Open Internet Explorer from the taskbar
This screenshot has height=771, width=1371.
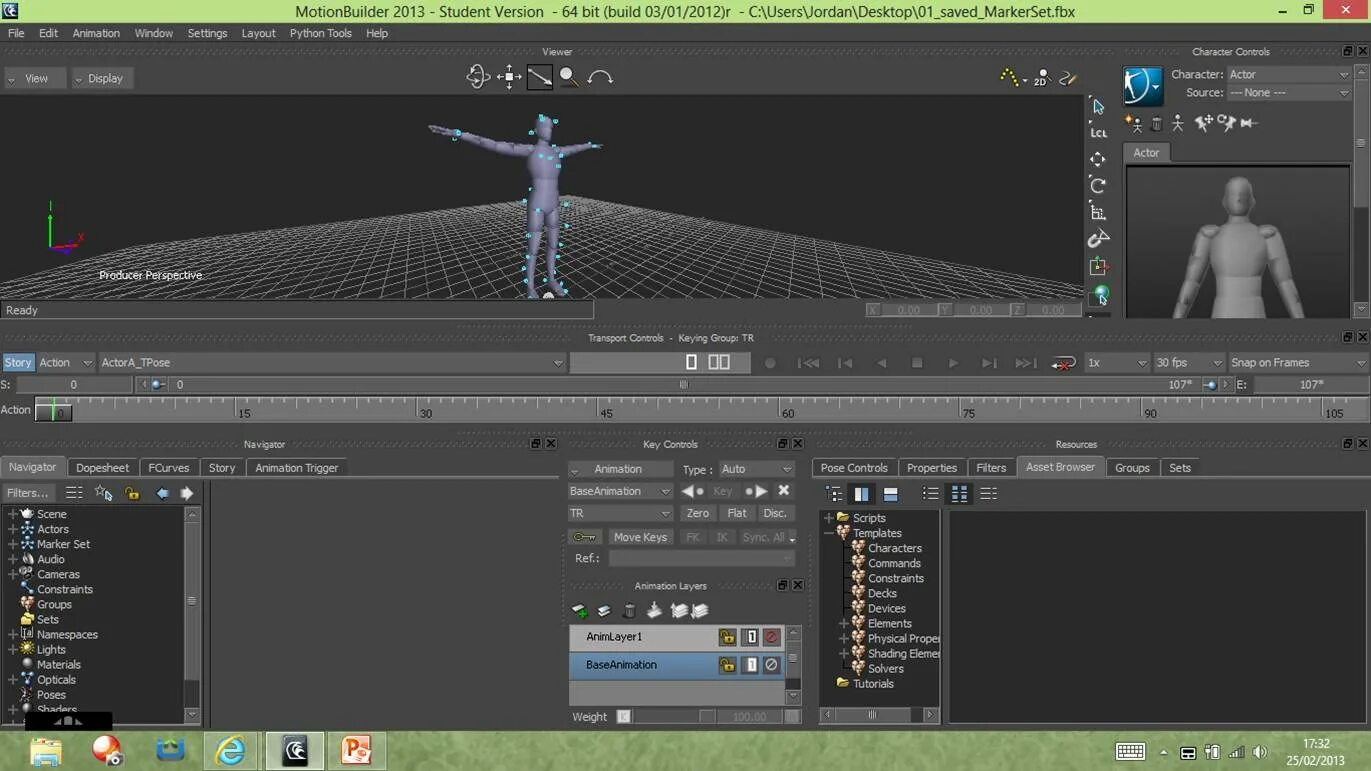(x=231, y=750)
